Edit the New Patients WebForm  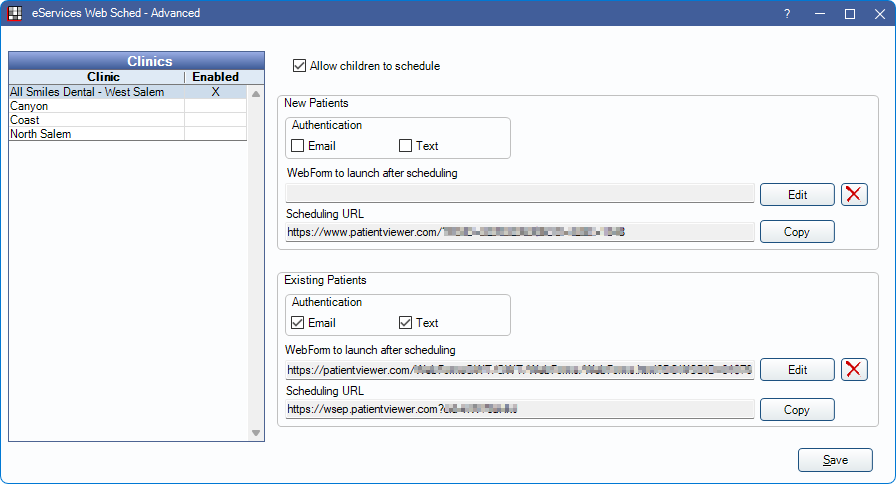(x=797, y=194)
